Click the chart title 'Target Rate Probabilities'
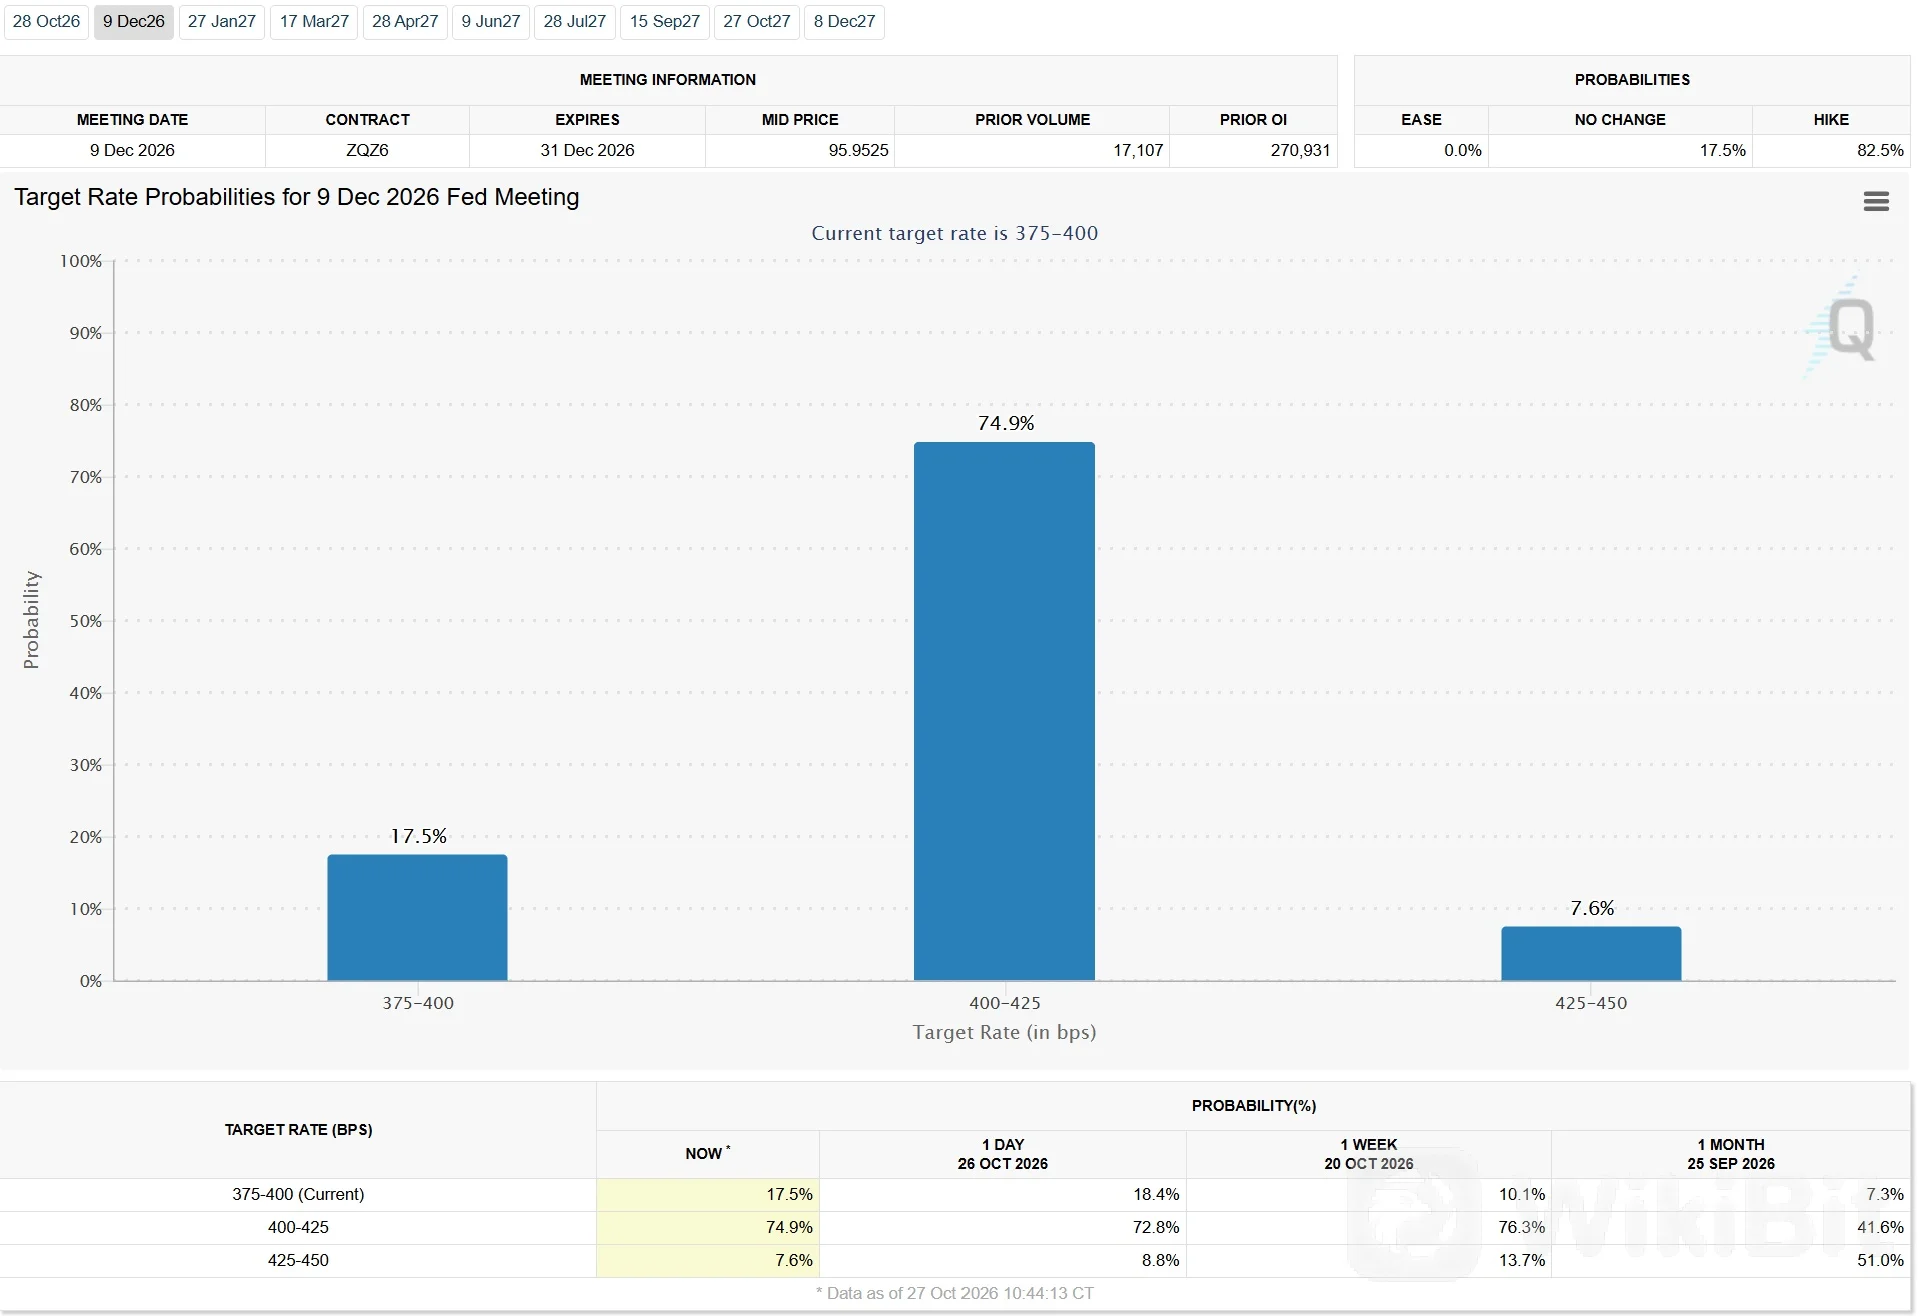The image size is (1918, 1316). [x=297, y=197]
